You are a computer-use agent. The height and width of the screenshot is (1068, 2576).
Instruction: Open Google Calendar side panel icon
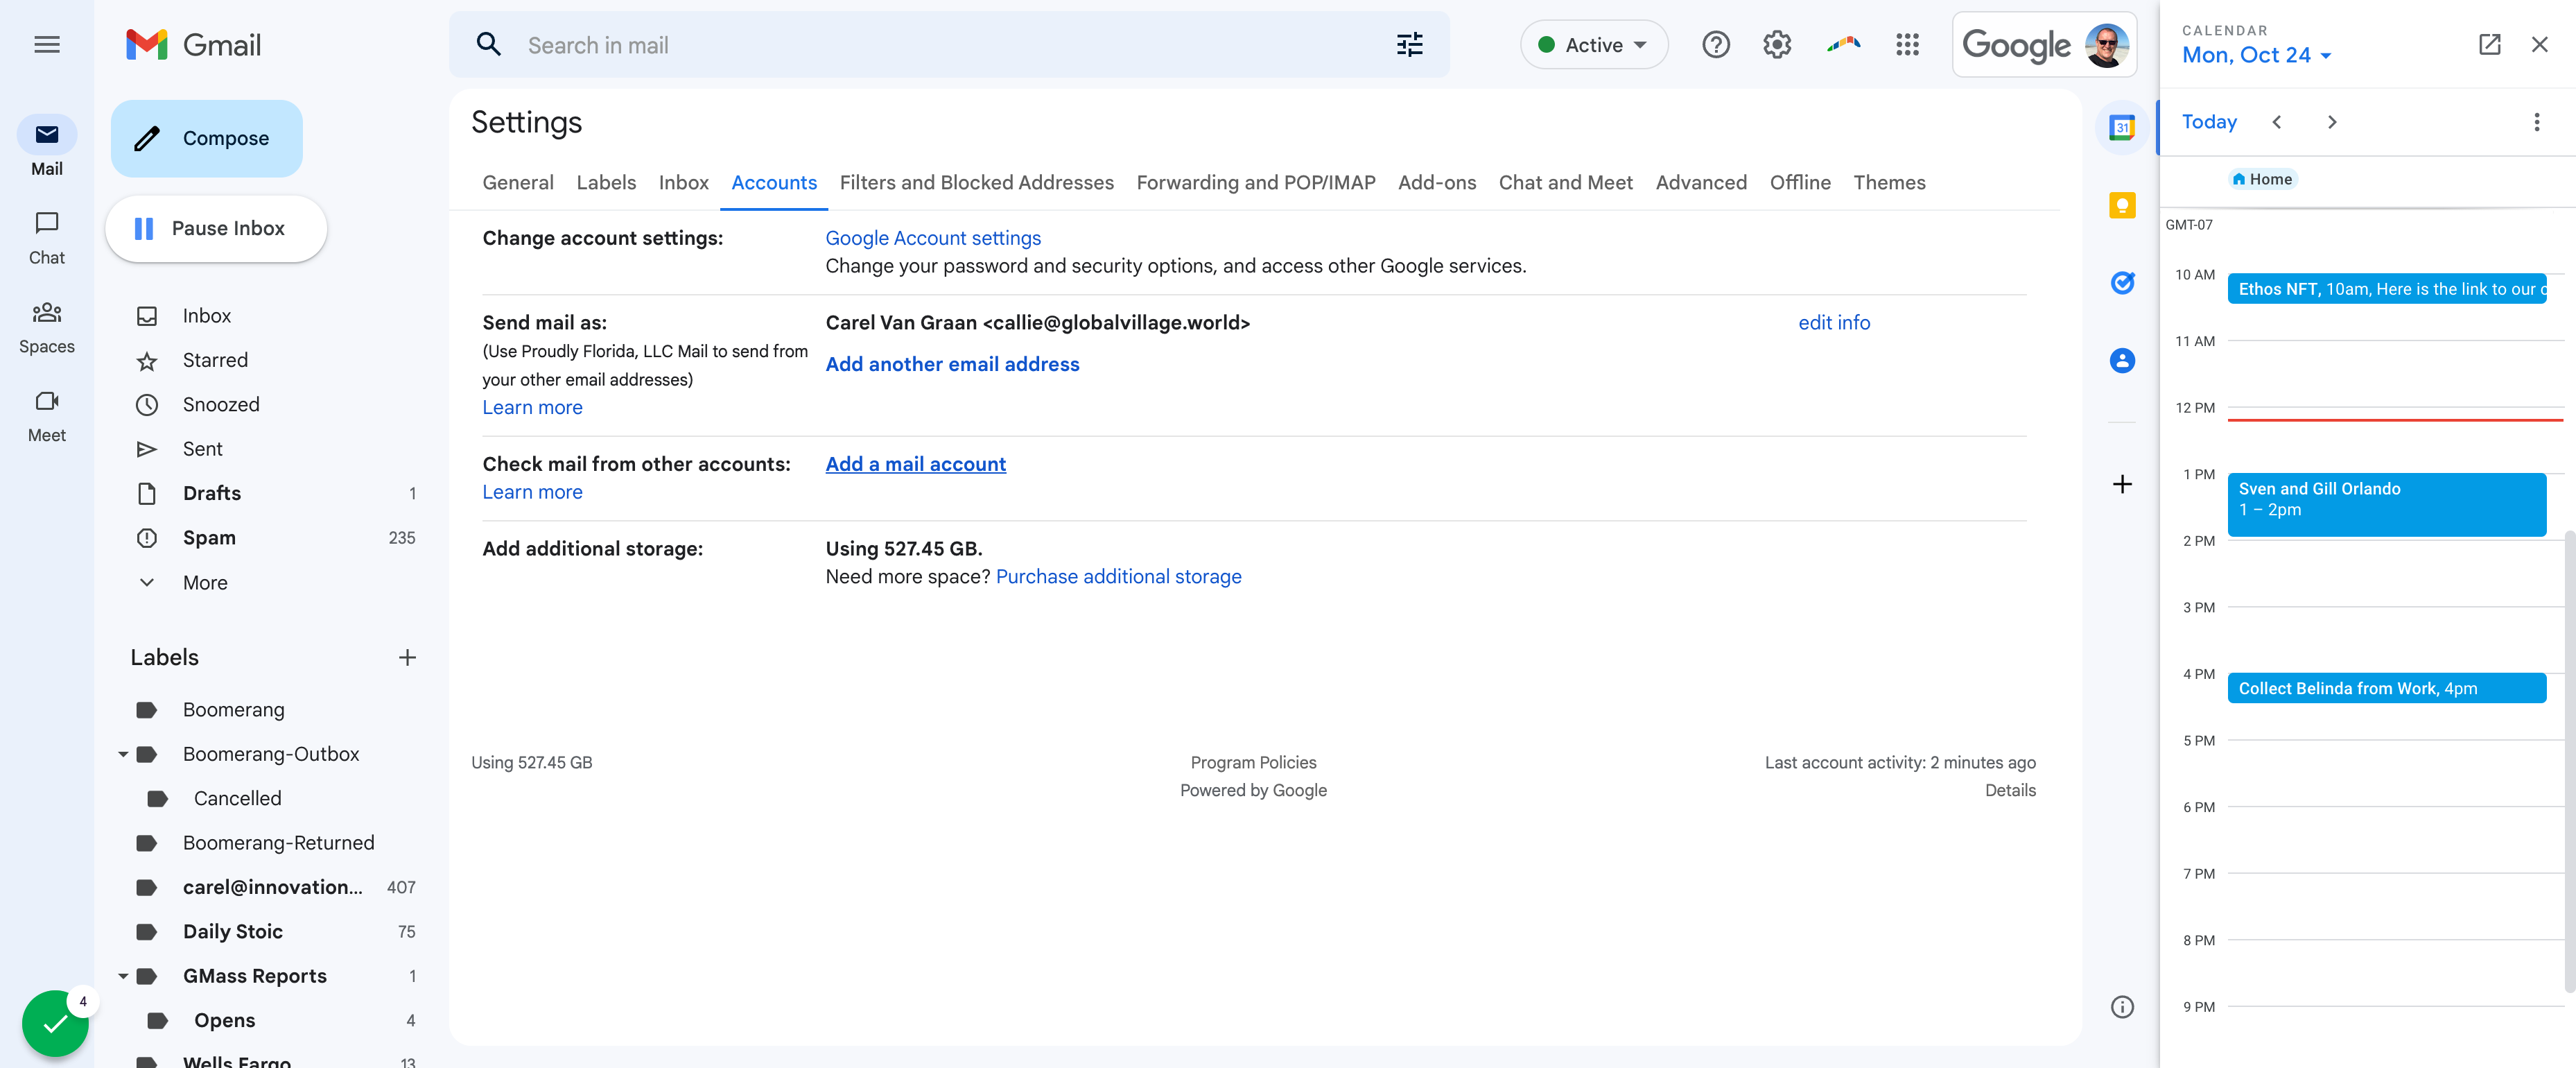click(2121, 128)
